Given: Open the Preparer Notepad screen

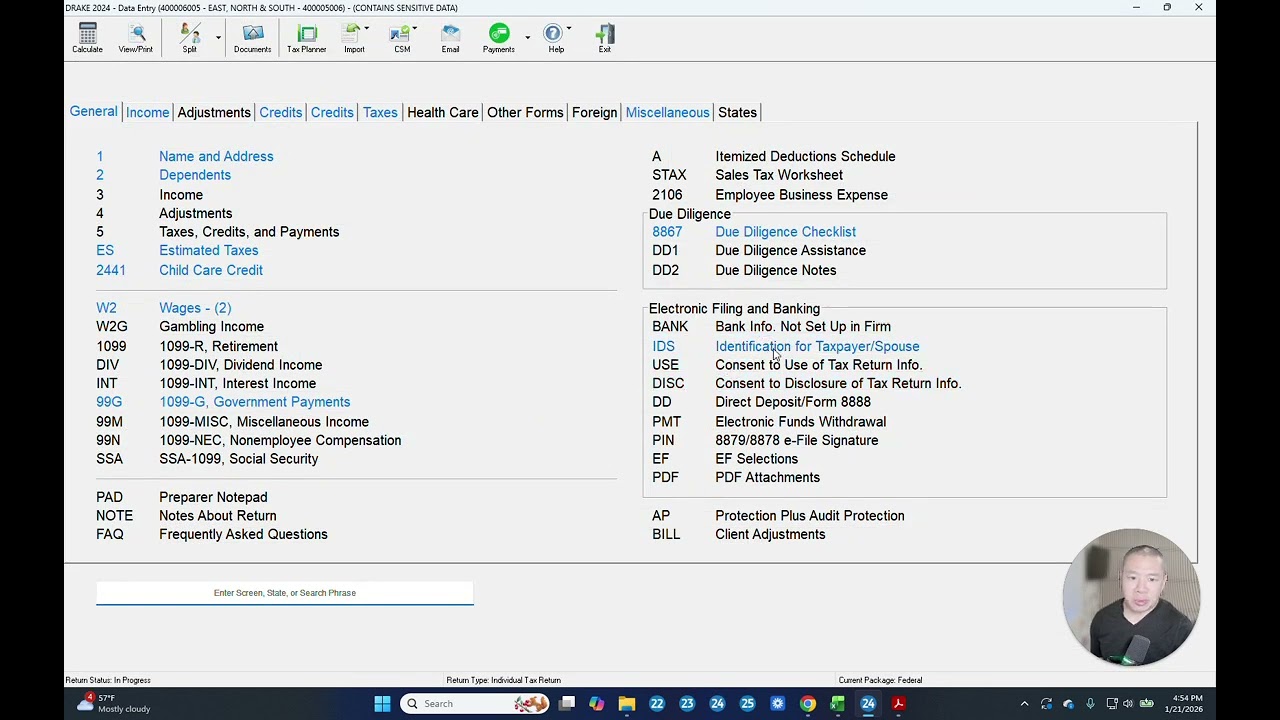Looking at the screenshot, I should point(213,497).
